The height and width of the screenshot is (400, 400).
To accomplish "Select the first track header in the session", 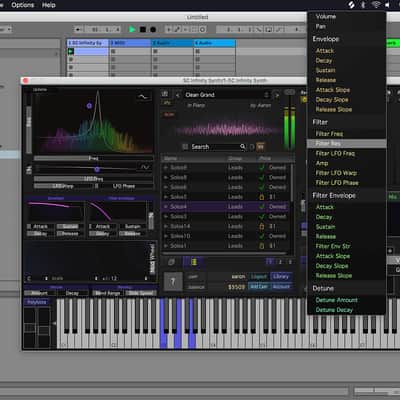I will pyautogui.click(x=88, y=43).
